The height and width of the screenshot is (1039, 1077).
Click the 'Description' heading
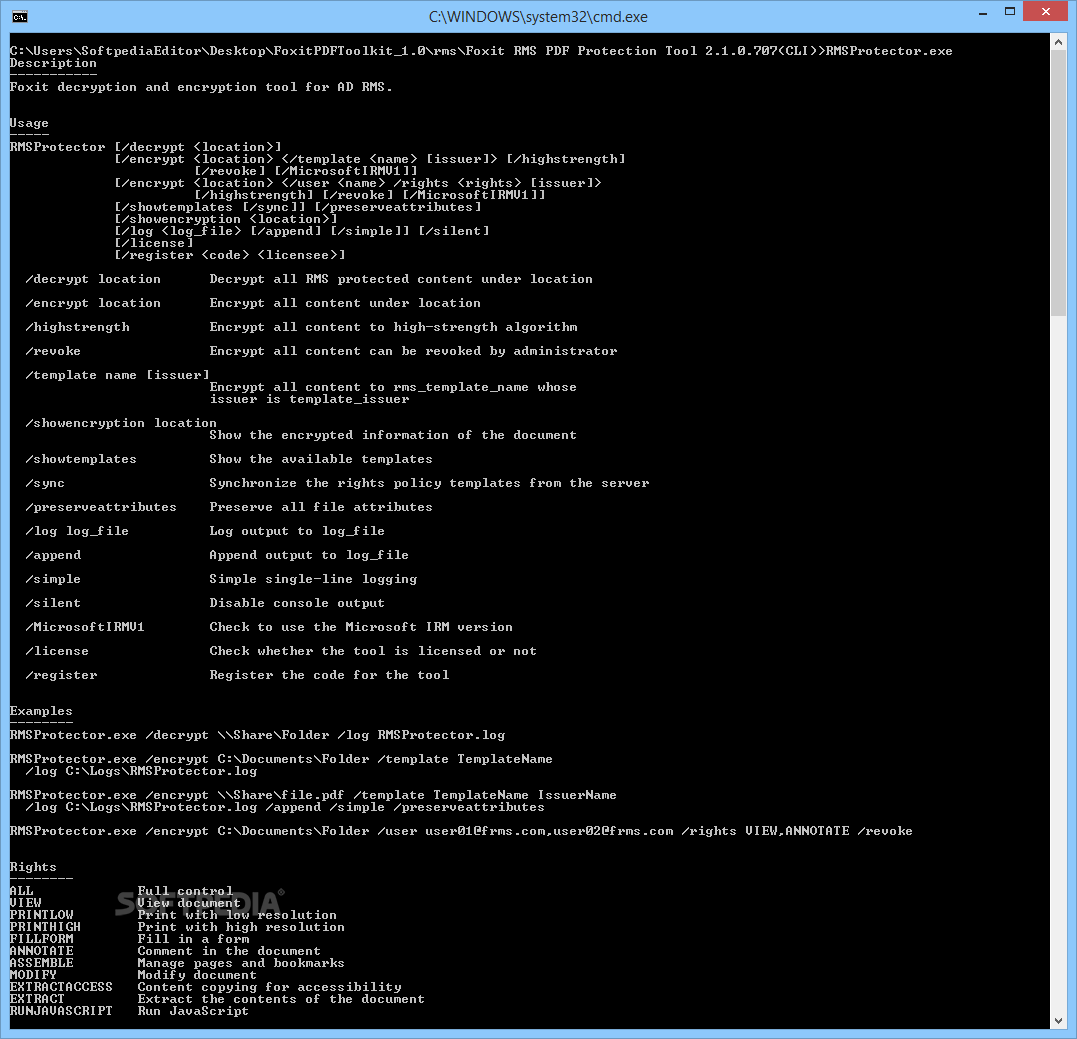tap(53, 63)
